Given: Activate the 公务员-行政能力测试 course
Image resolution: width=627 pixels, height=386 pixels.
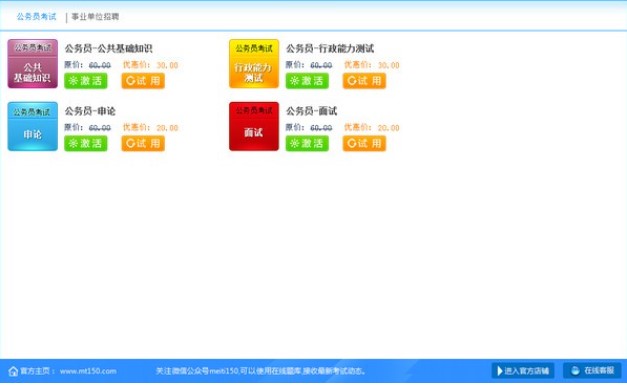Looking at the screenshot, I should [307, 81].
